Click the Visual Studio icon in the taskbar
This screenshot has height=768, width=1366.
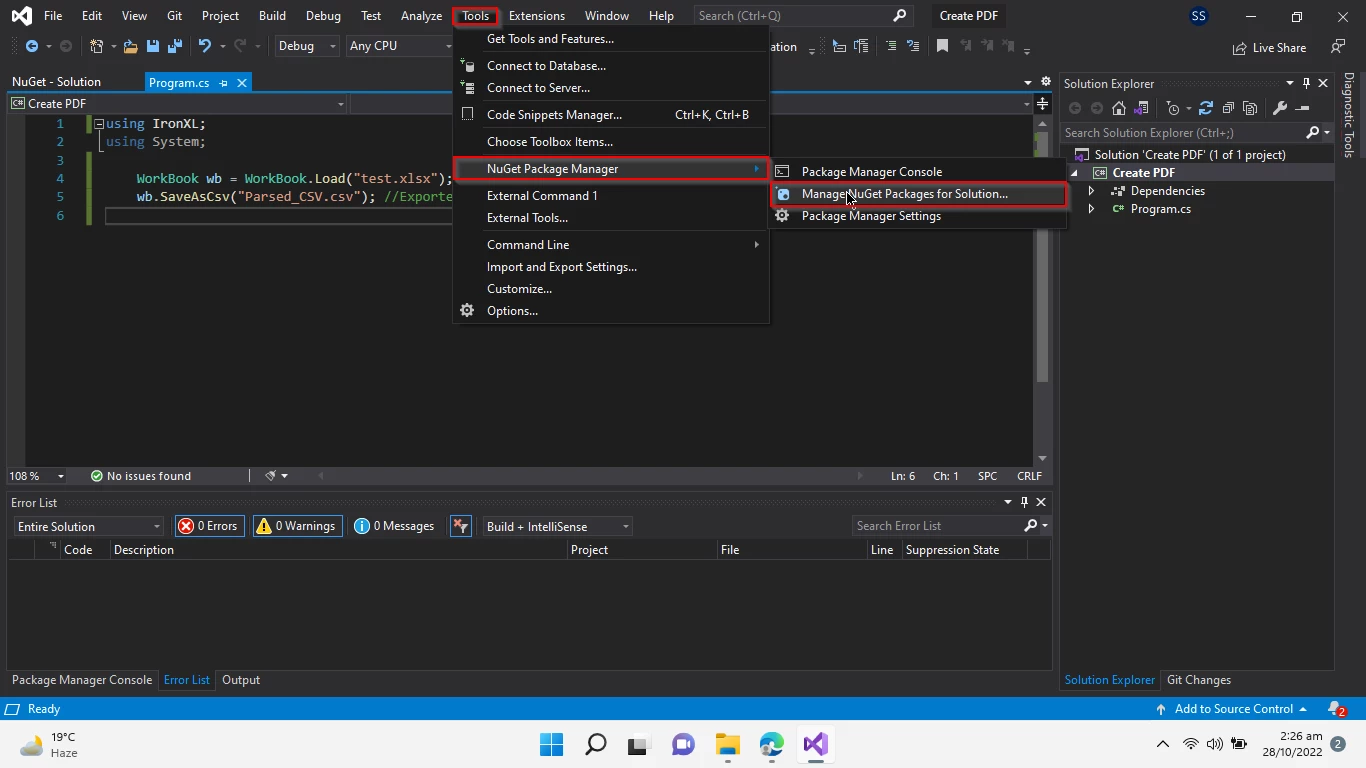[815, 744]
